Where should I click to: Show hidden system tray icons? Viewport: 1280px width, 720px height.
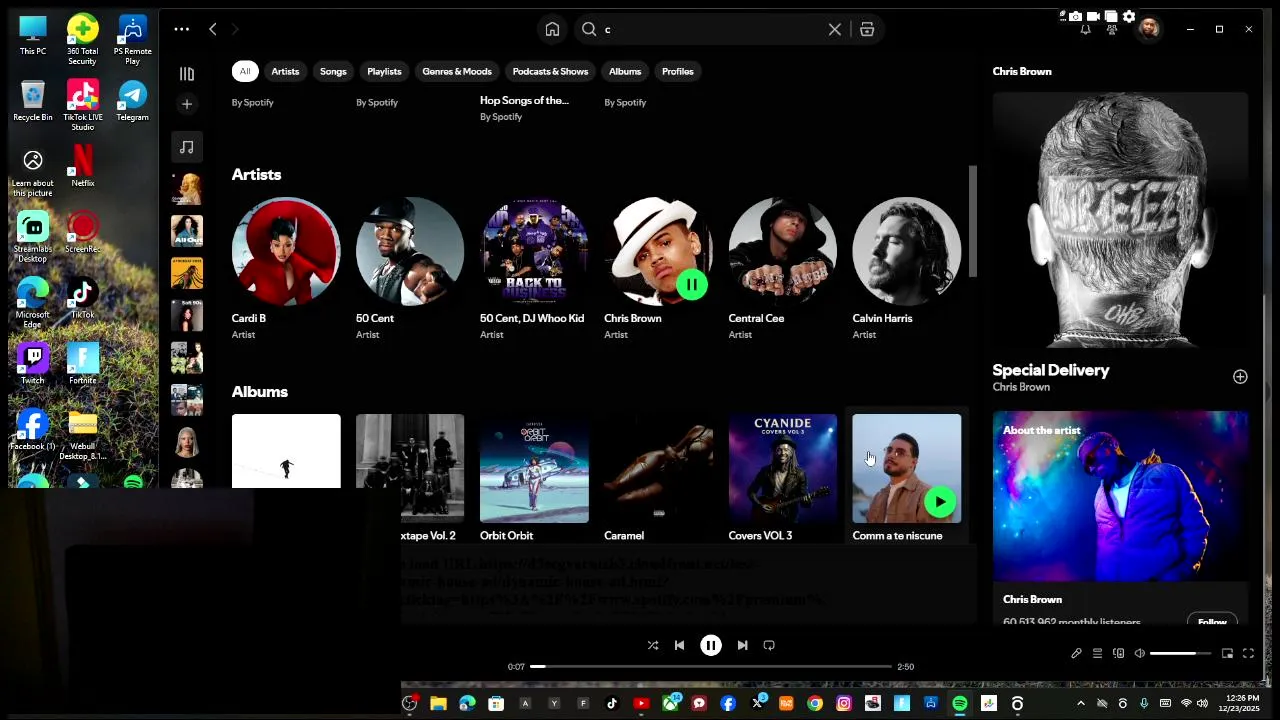[1080, 704]
